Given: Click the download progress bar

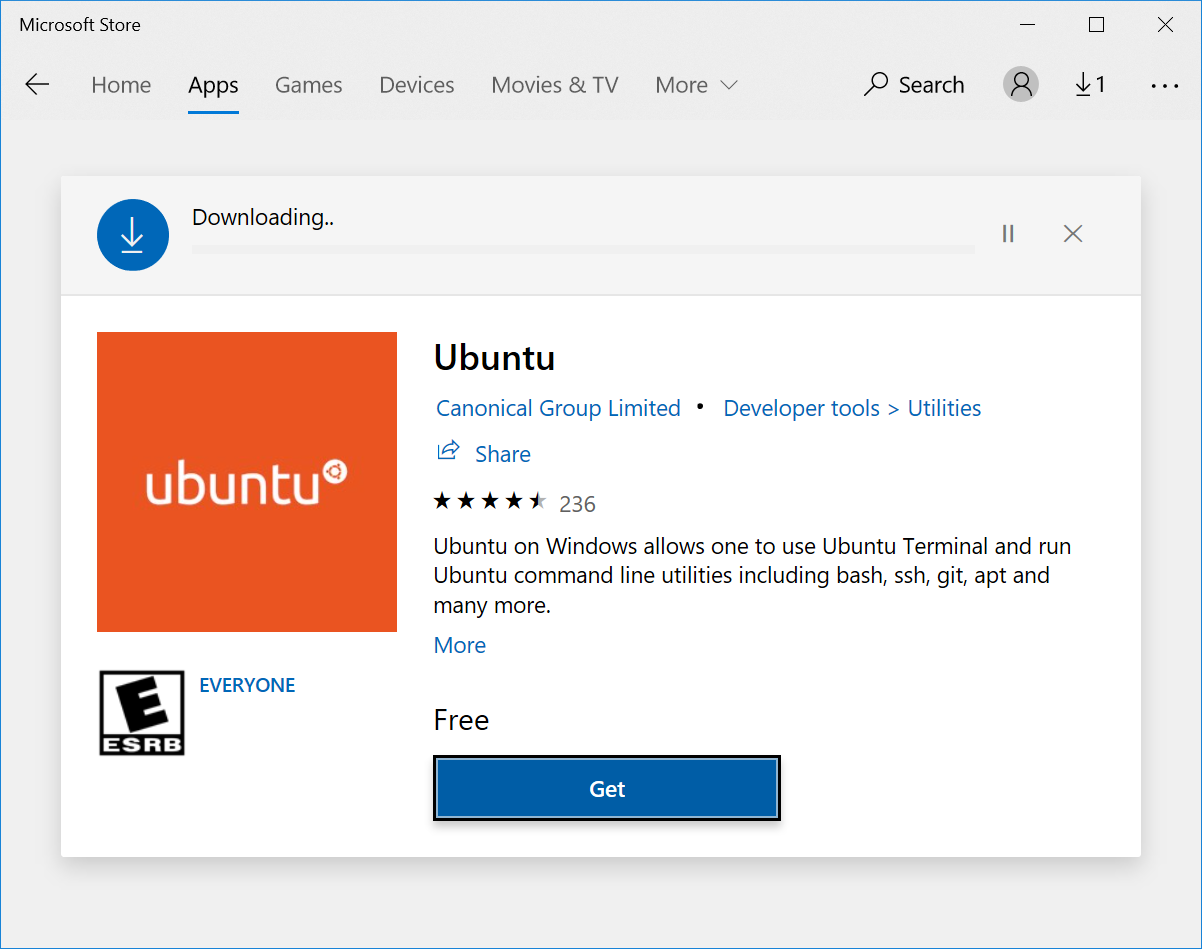Looking at the screenshot, I should (583, 249).
